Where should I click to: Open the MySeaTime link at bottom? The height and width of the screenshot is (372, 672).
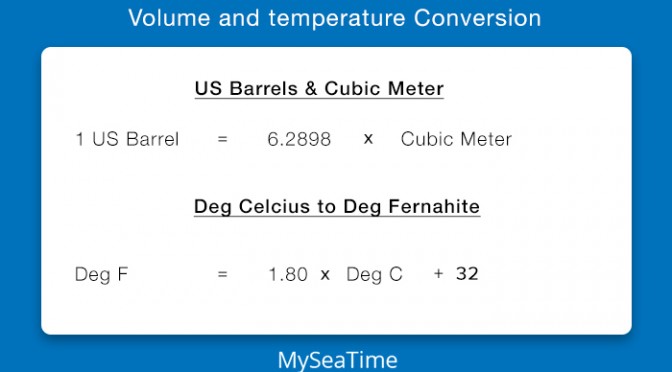point(337,359)
